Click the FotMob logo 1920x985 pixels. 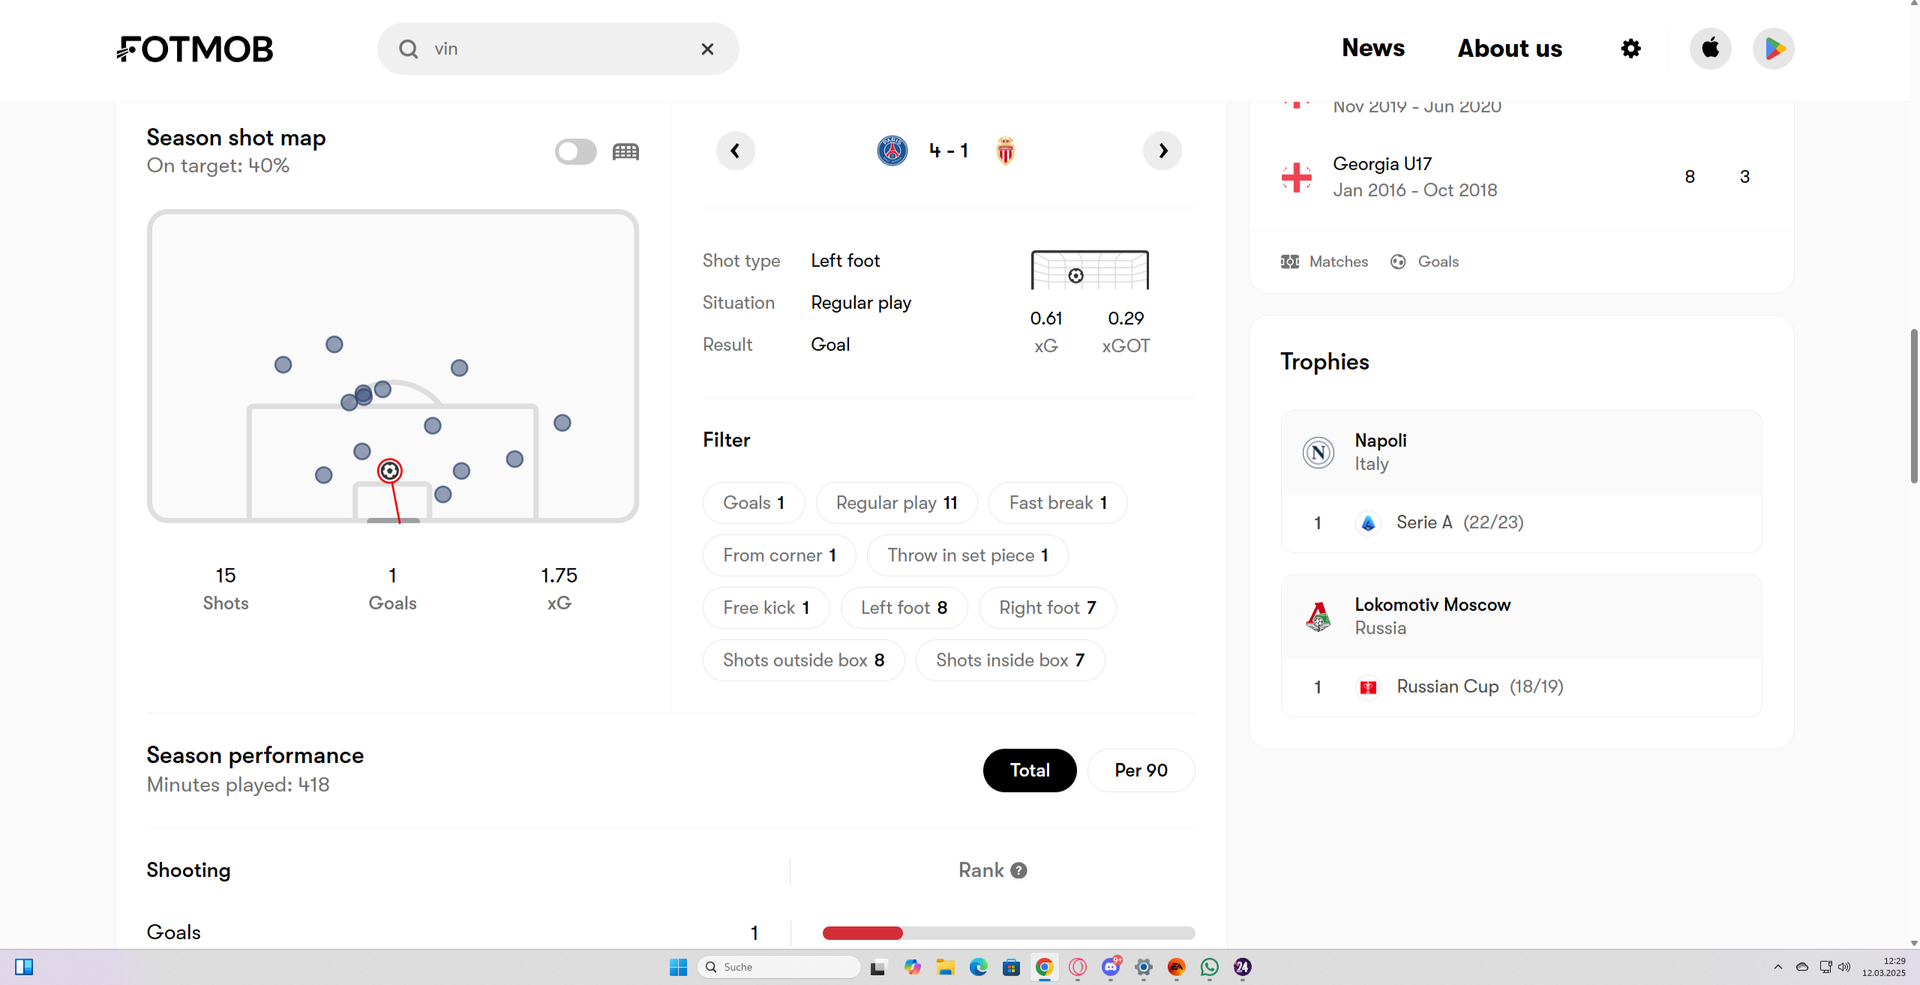point(195,49)
